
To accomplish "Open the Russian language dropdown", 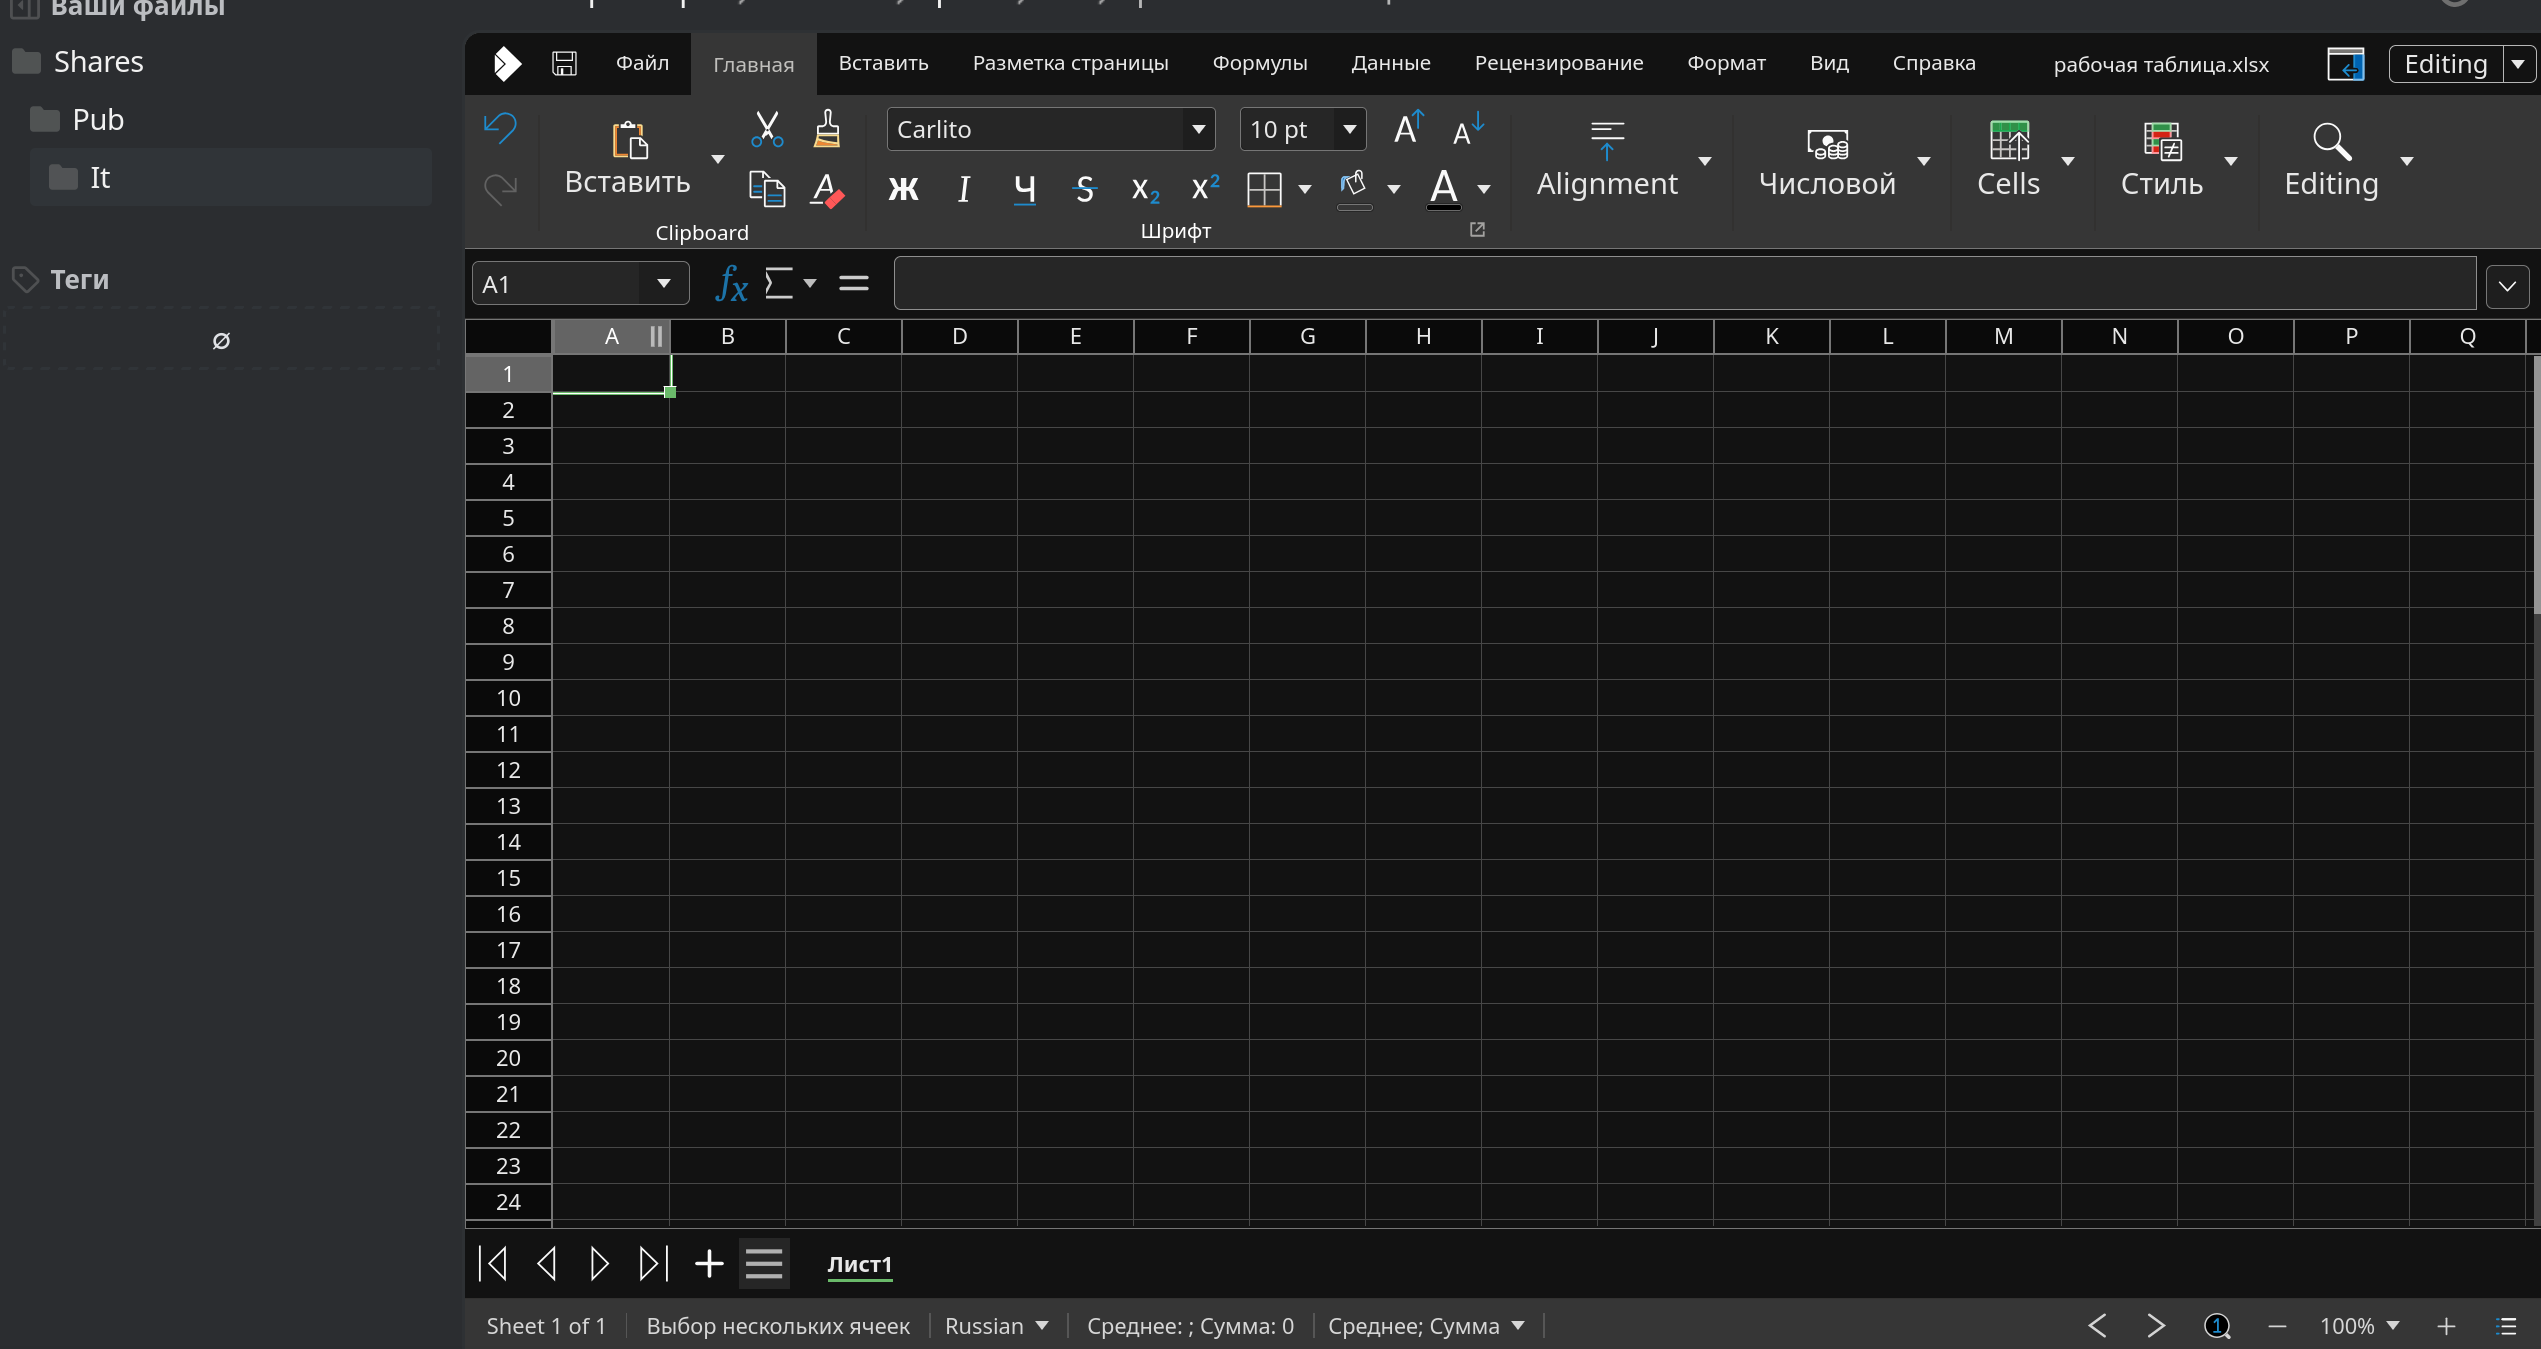I will click(996, 1325).
